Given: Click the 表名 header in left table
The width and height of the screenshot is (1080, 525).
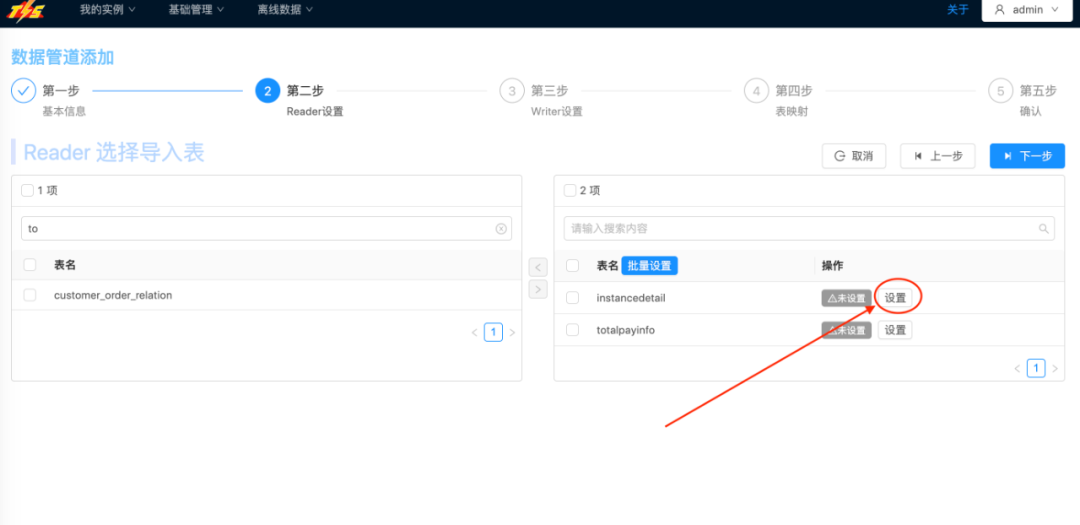Looking at the screenshot, I should click(x=65, y=265).
